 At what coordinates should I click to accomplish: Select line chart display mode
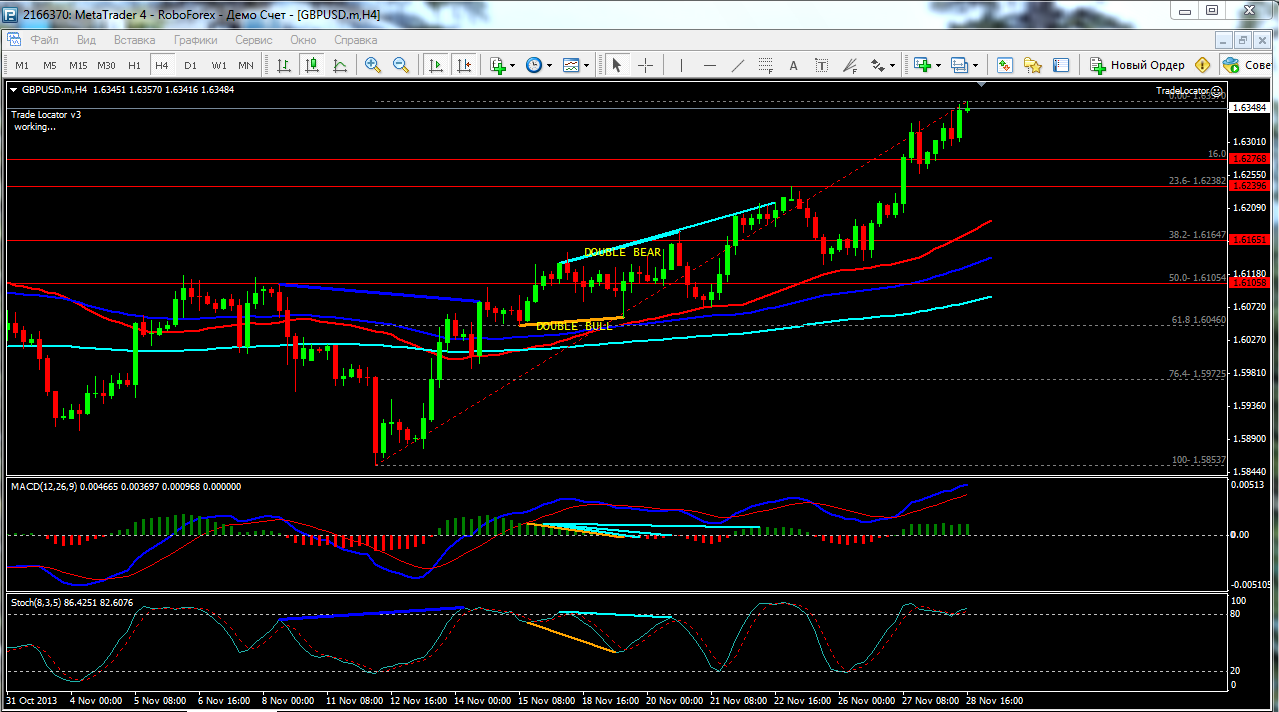point(340,65)
